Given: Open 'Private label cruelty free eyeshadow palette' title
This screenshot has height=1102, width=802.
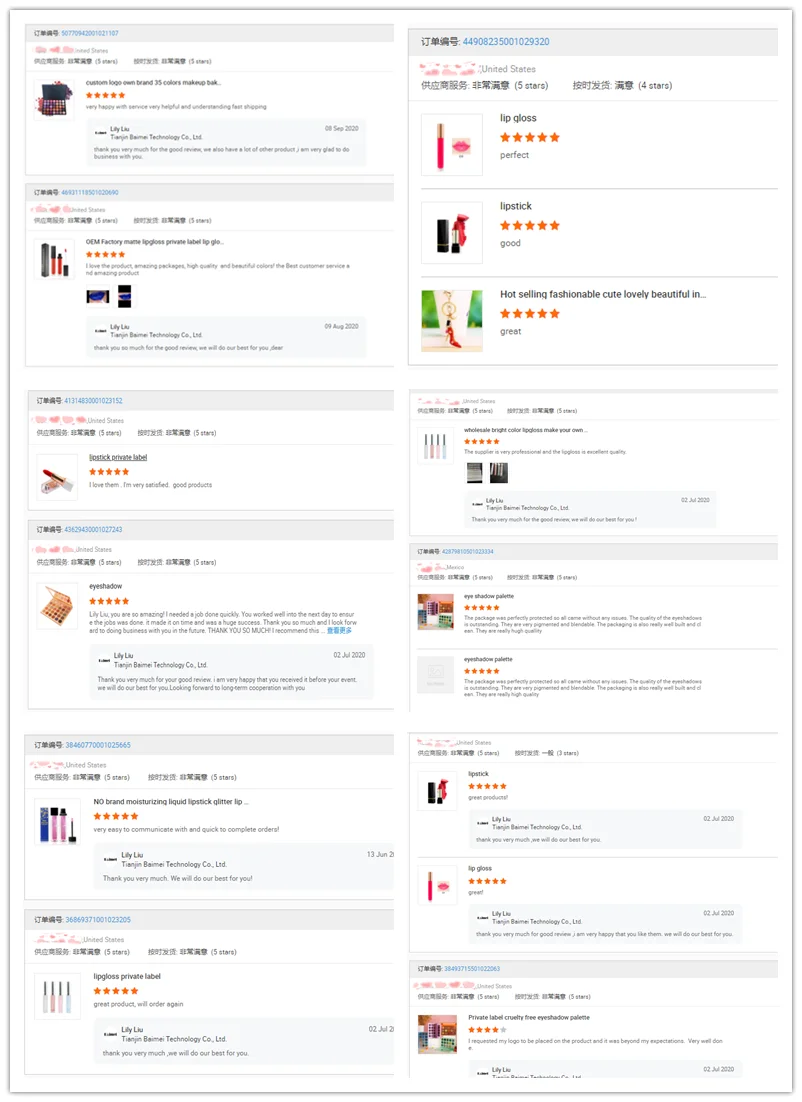Looking at the screenshot, I should tap(529, 1017).
